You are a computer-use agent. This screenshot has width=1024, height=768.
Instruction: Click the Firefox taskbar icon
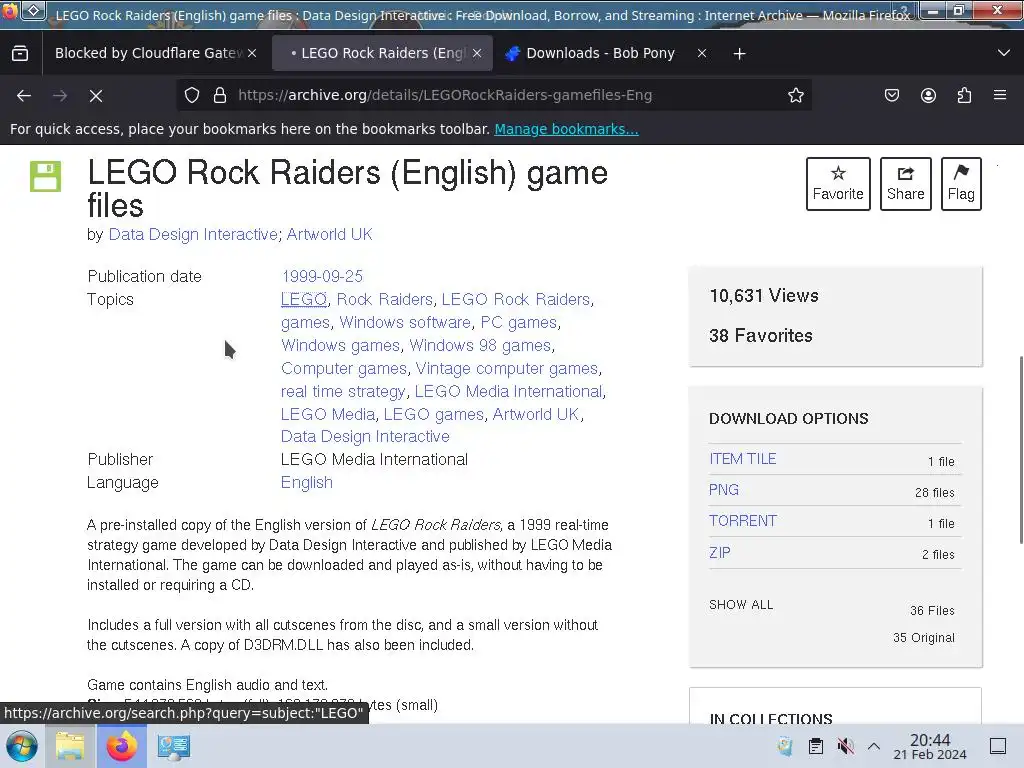pos(122,746)
